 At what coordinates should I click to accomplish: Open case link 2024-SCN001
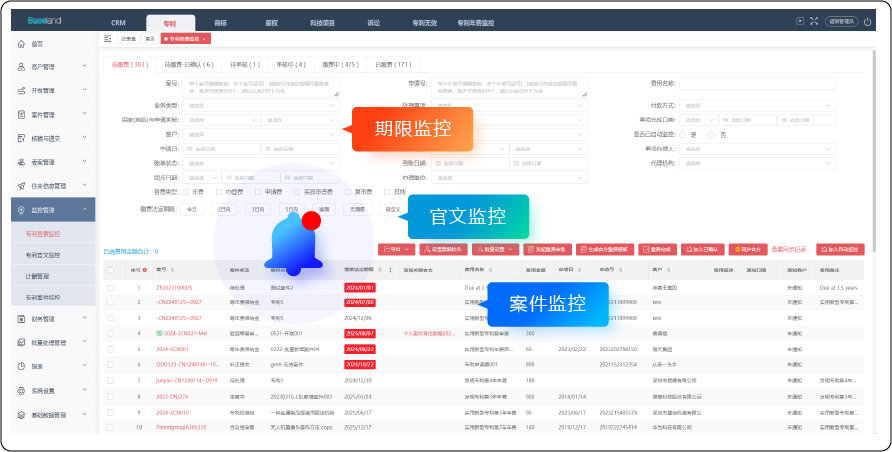pyautogui.click(x=172, y=349)
